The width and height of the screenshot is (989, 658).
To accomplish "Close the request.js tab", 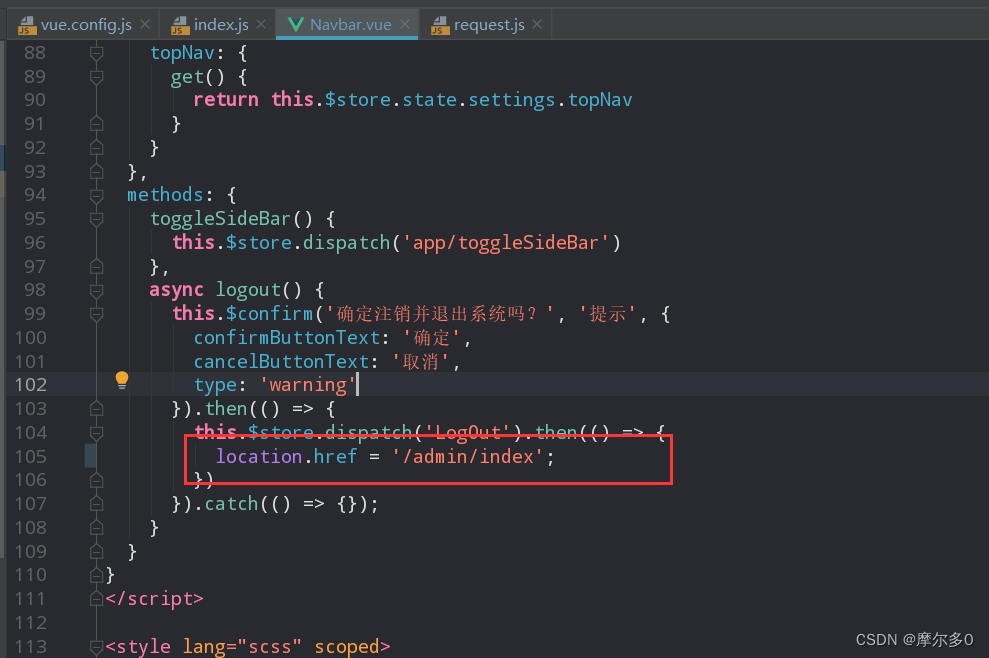I will point(537,25).
